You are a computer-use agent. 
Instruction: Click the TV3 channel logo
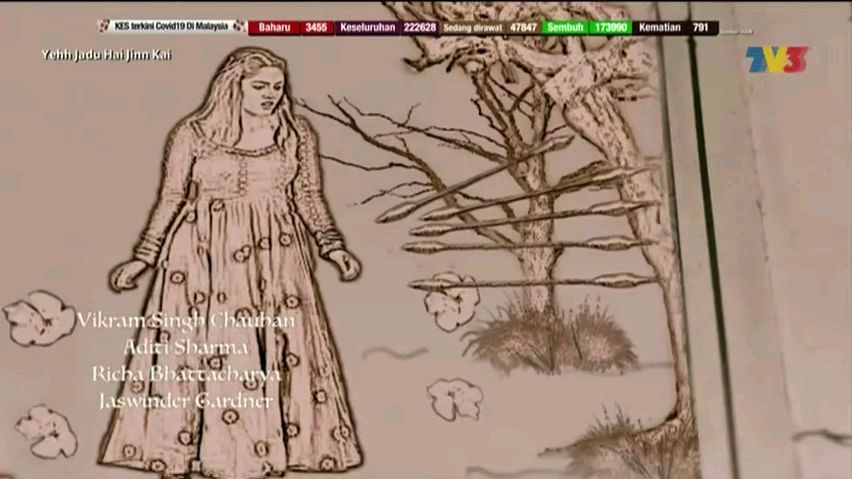click(x=777, y=59)
